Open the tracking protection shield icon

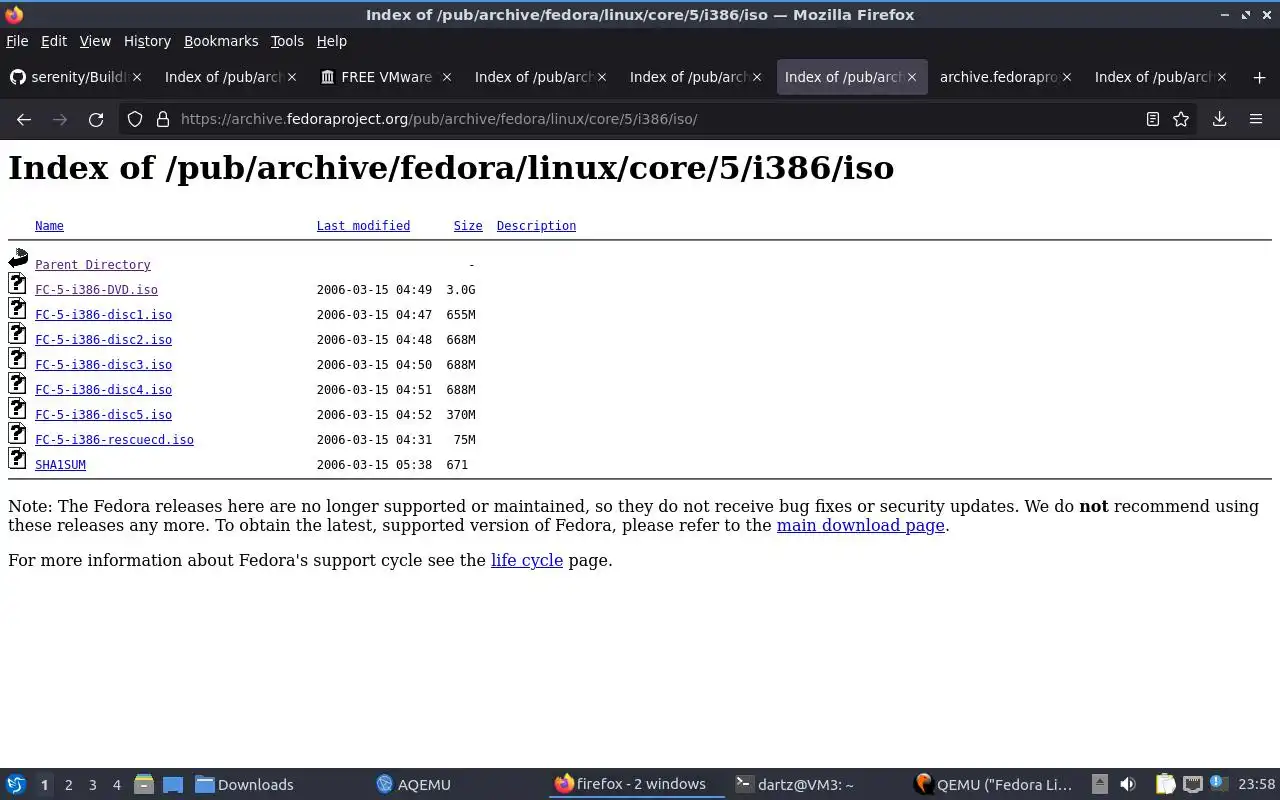coord(135,119)
